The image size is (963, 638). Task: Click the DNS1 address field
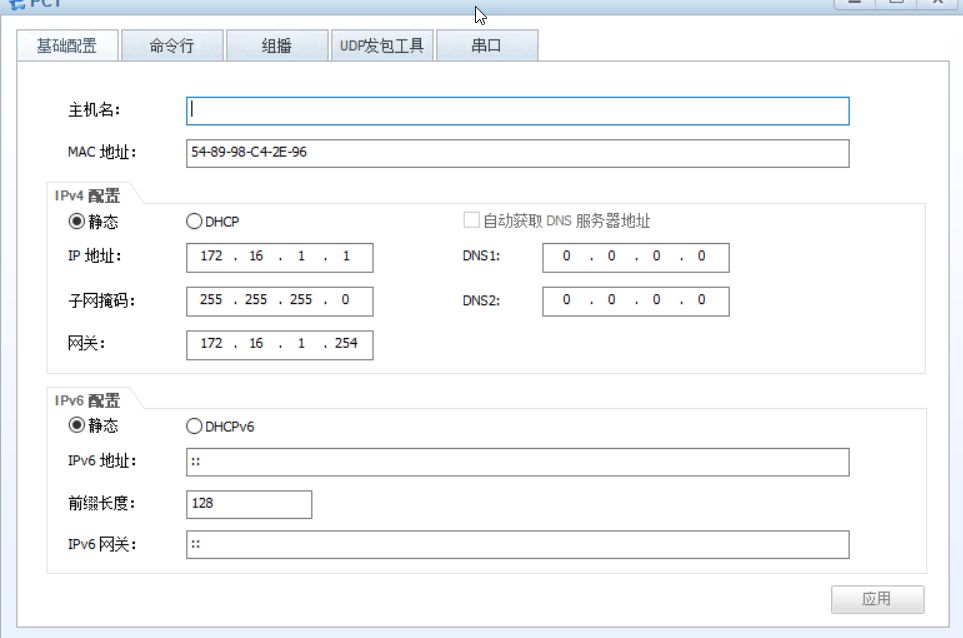[635, 257]
